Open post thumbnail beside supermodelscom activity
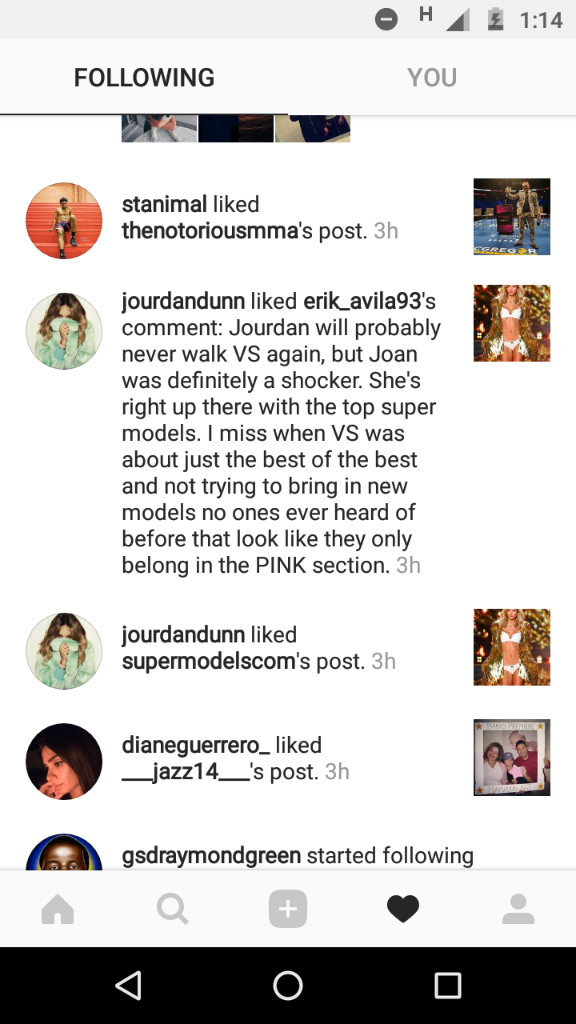 (x=512, y=647)
